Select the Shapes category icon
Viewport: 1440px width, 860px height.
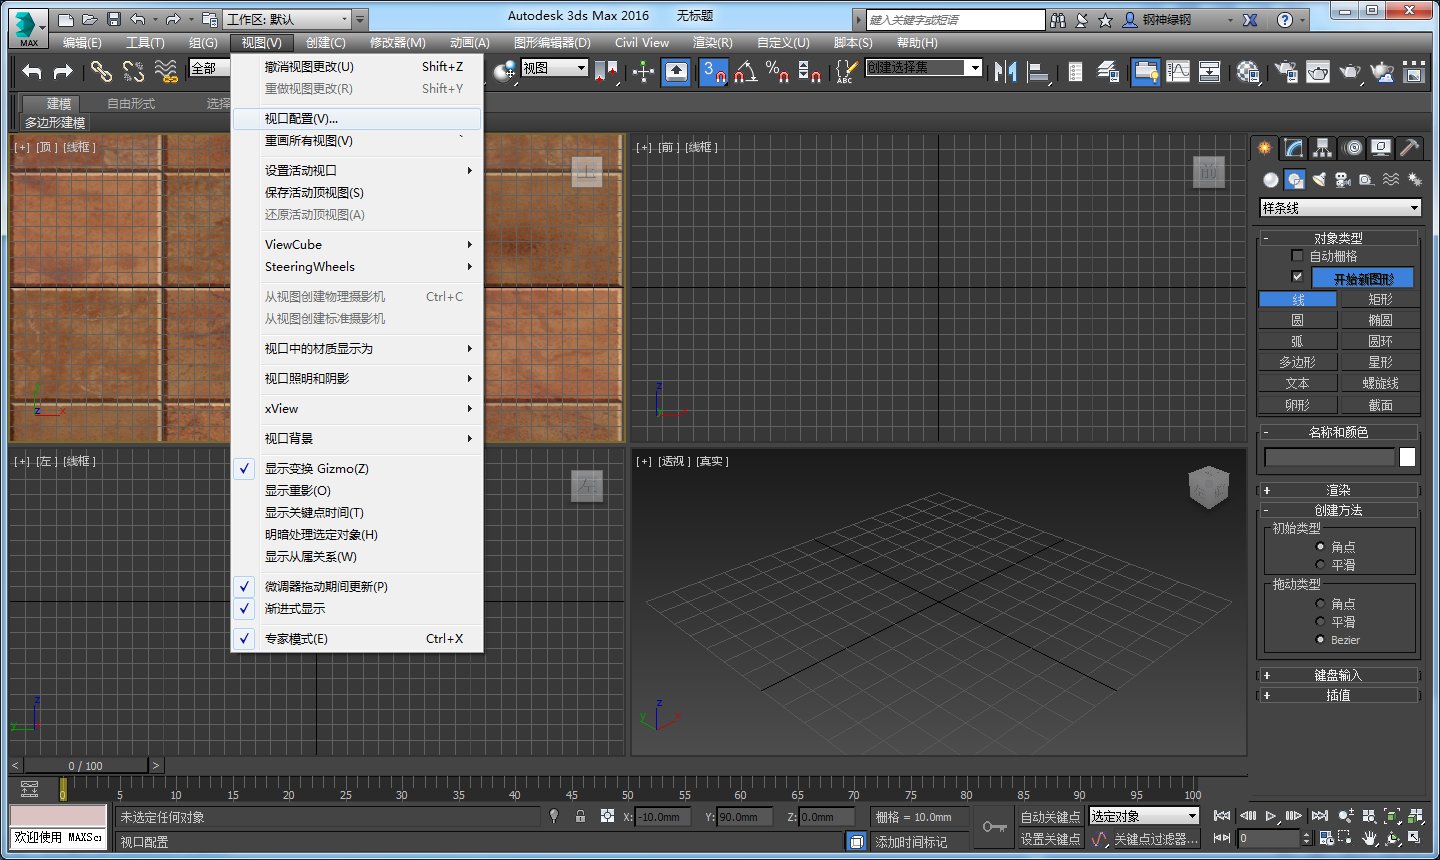coord(1295,179)
